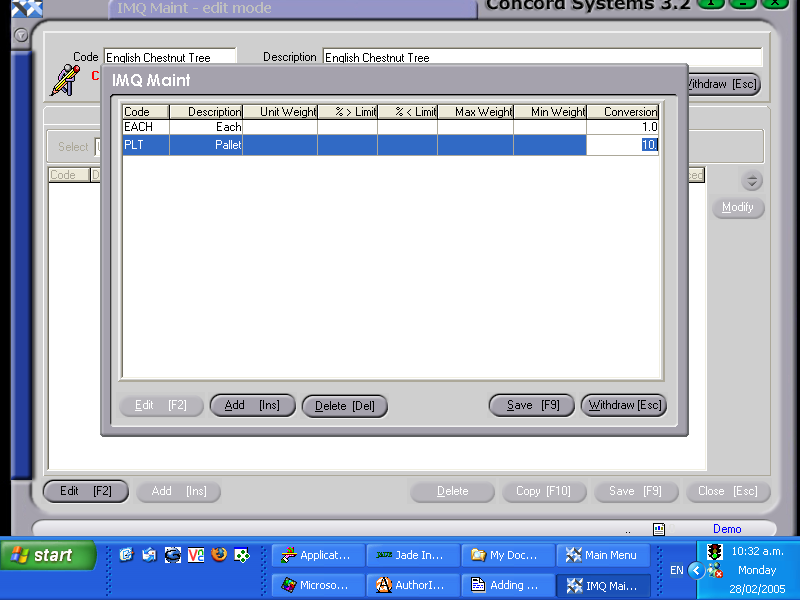Open Internet Explorer from the quick launch bar
The width and height of the screenshot is (800, 600).
[127, 555]
